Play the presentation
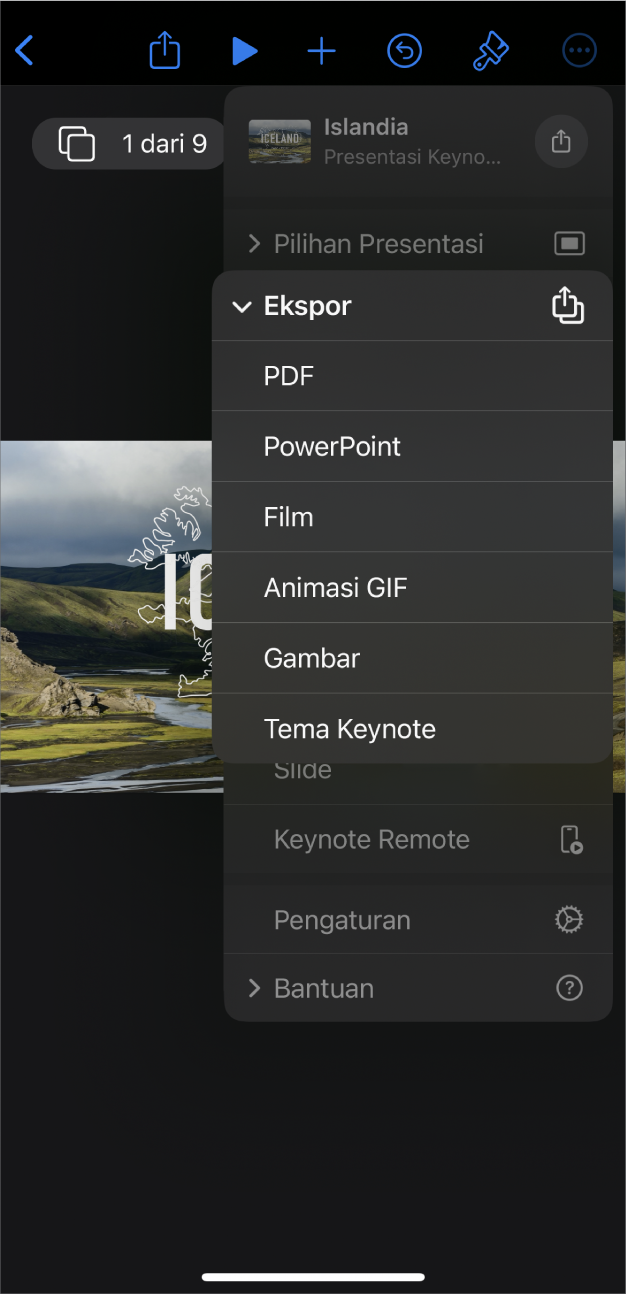627x1295 pixels. pyautogui.click(x=244, y=51)
